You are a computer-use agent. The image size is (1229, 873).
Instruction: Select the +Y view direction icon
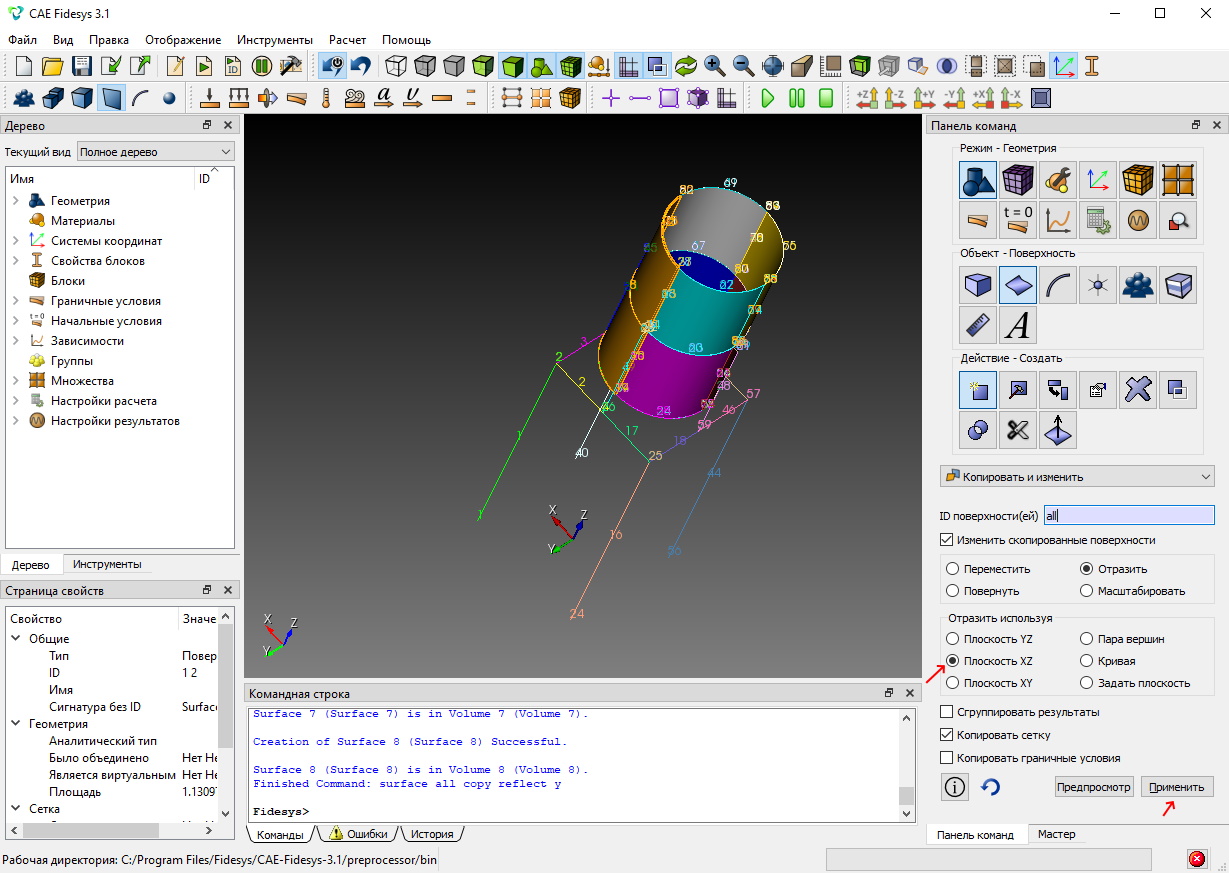coord(925,98)
